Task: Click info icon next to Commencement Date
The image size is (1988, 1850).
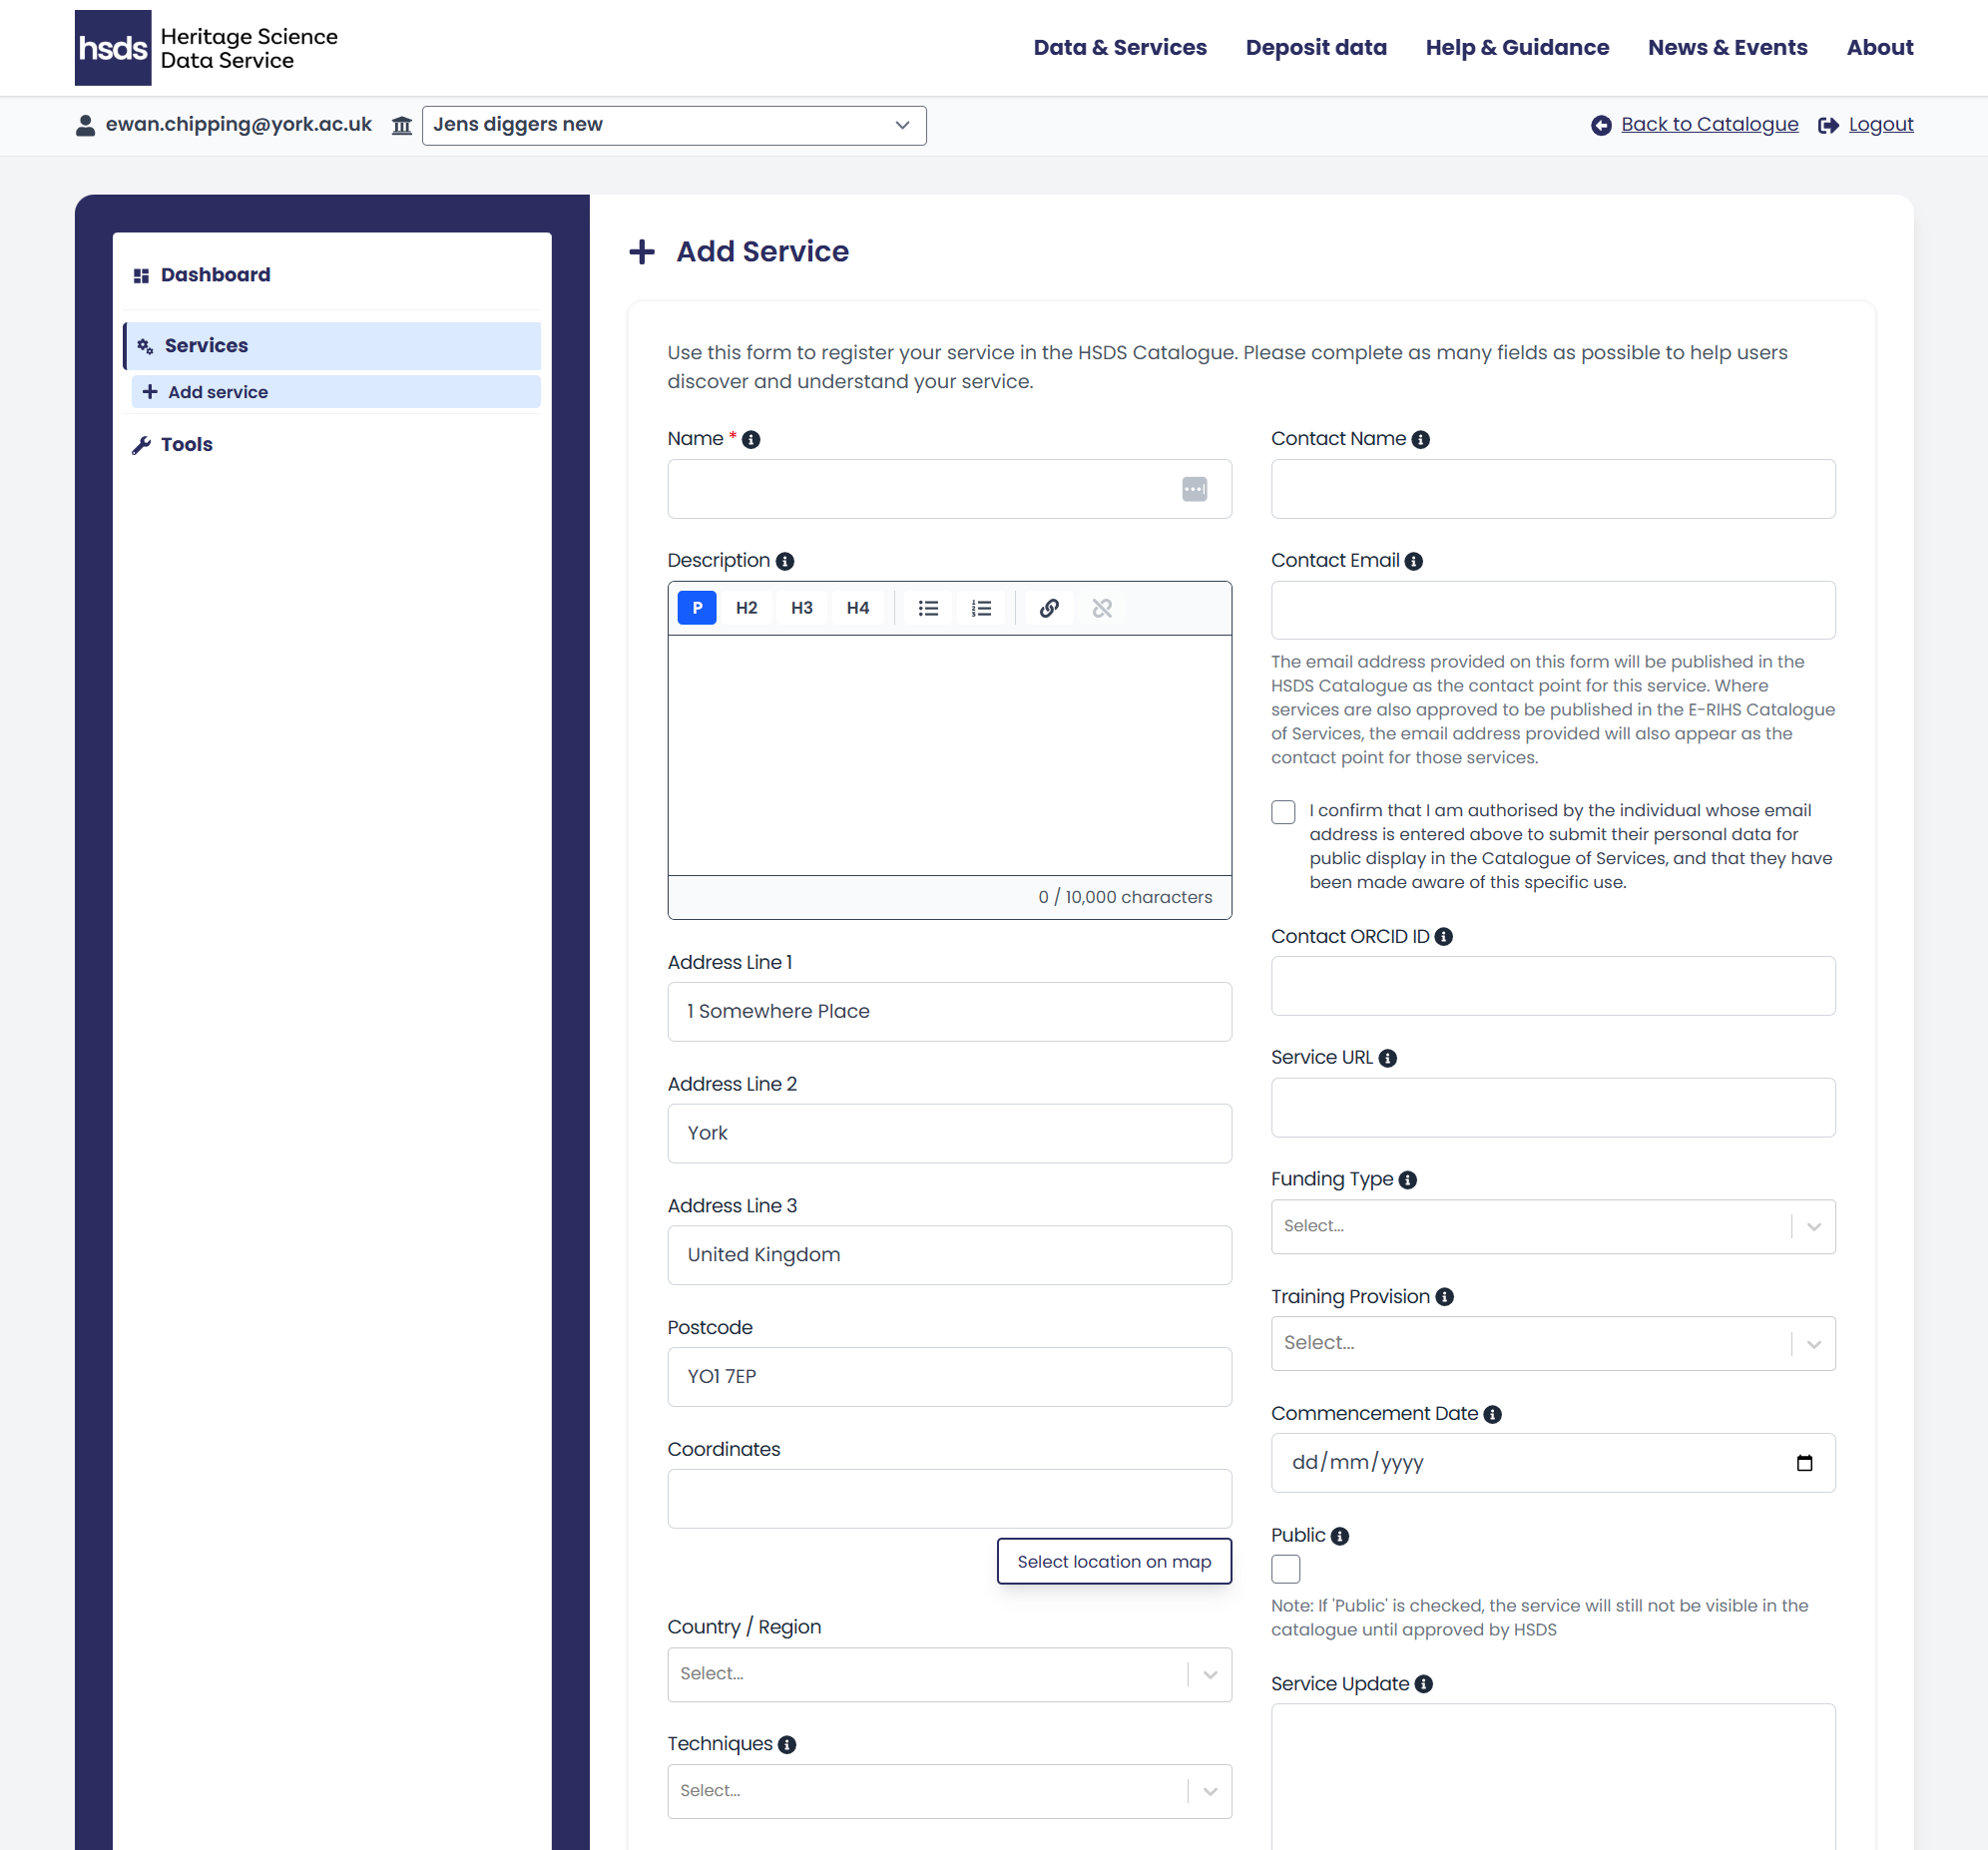Action: (1493, 1415)
